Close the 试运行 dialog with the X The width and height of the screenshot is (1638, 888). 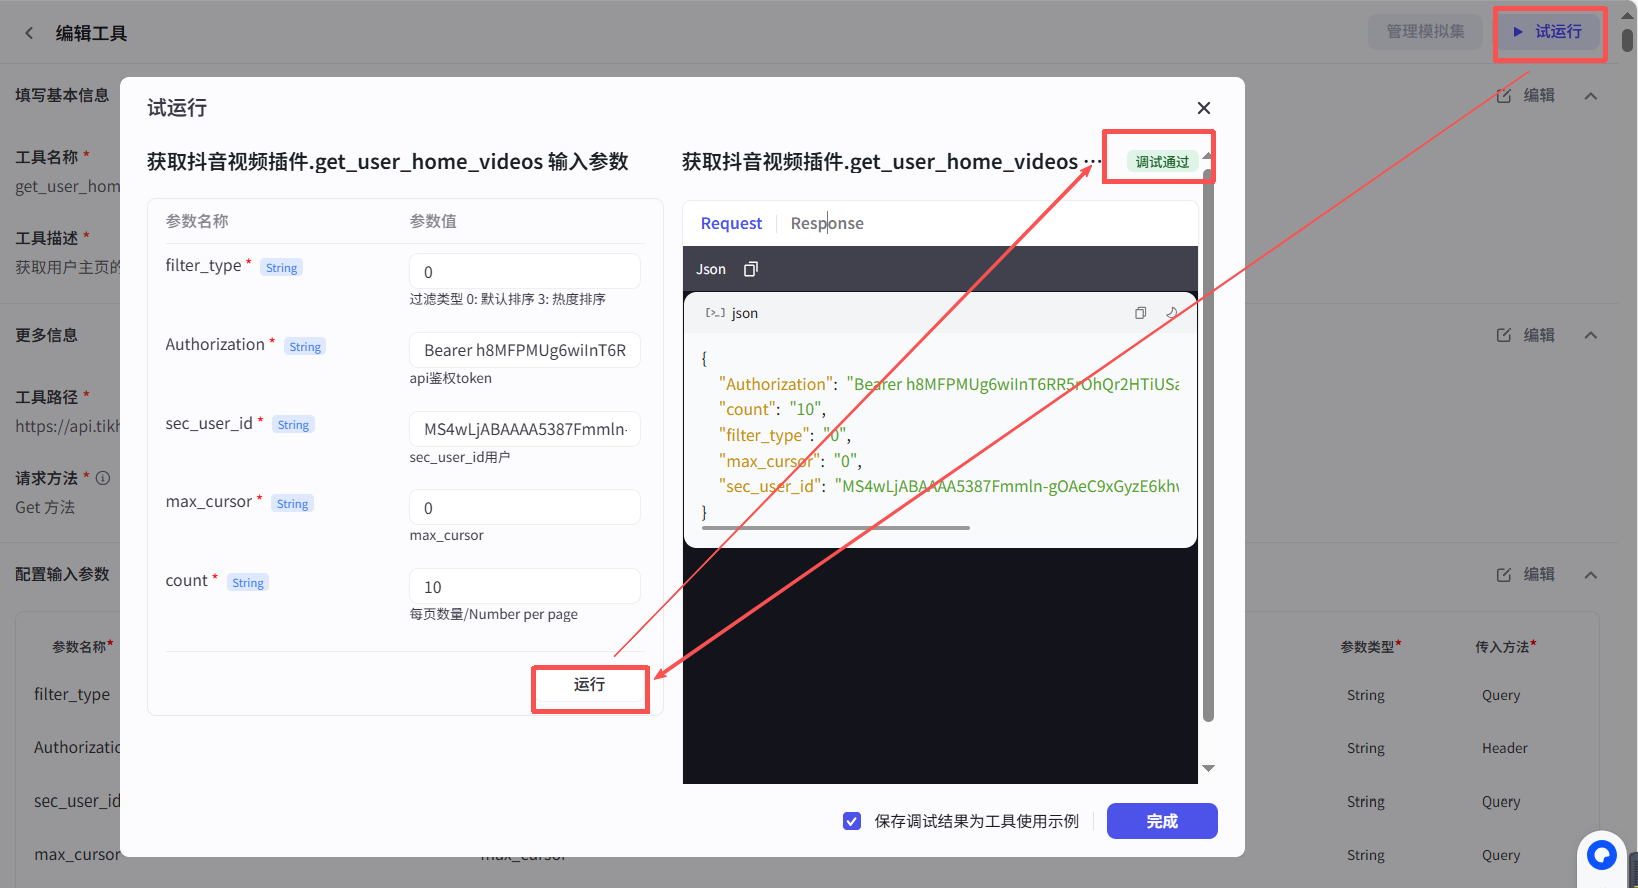(1204, 108)
